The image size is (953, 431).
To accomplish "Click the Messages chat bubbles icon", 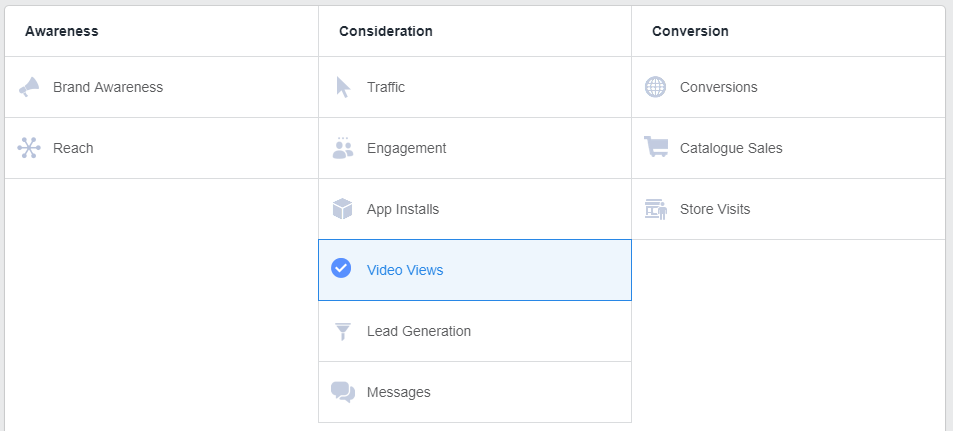I will 343,392.
